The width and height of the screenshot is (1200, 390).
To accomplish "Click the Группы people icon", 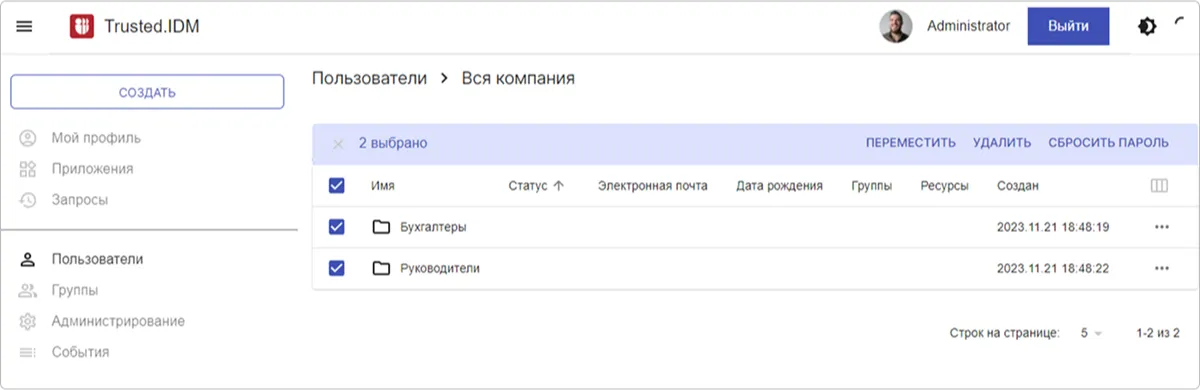I will pyautogui.click(x=28, y=290).
